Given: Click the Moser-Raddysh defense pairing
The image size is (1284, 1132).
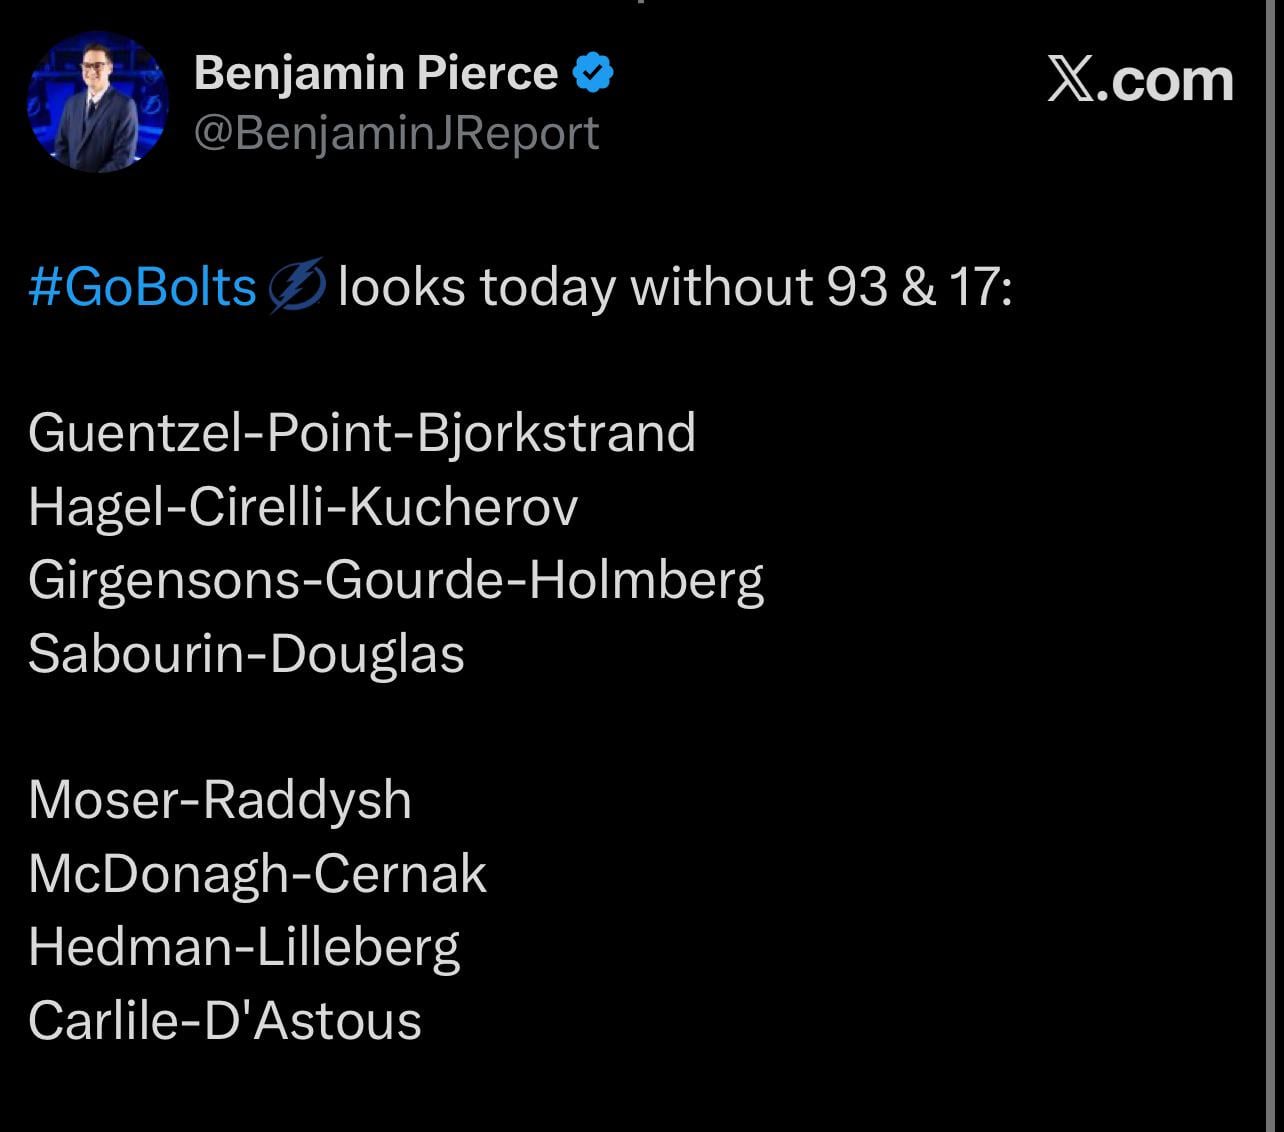Looking at the screenshot, I should 220,801.
